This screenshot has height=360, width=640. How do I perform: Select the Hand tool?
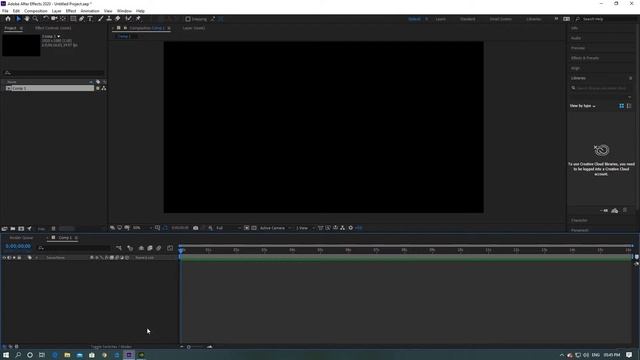click(x=27, y=19)
